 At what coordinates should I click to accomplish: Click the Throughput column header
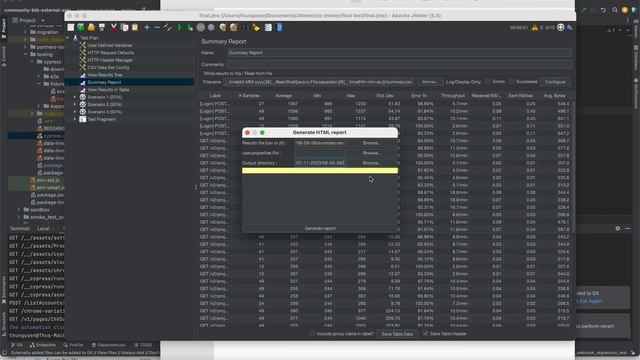click(x=453, y=96)
